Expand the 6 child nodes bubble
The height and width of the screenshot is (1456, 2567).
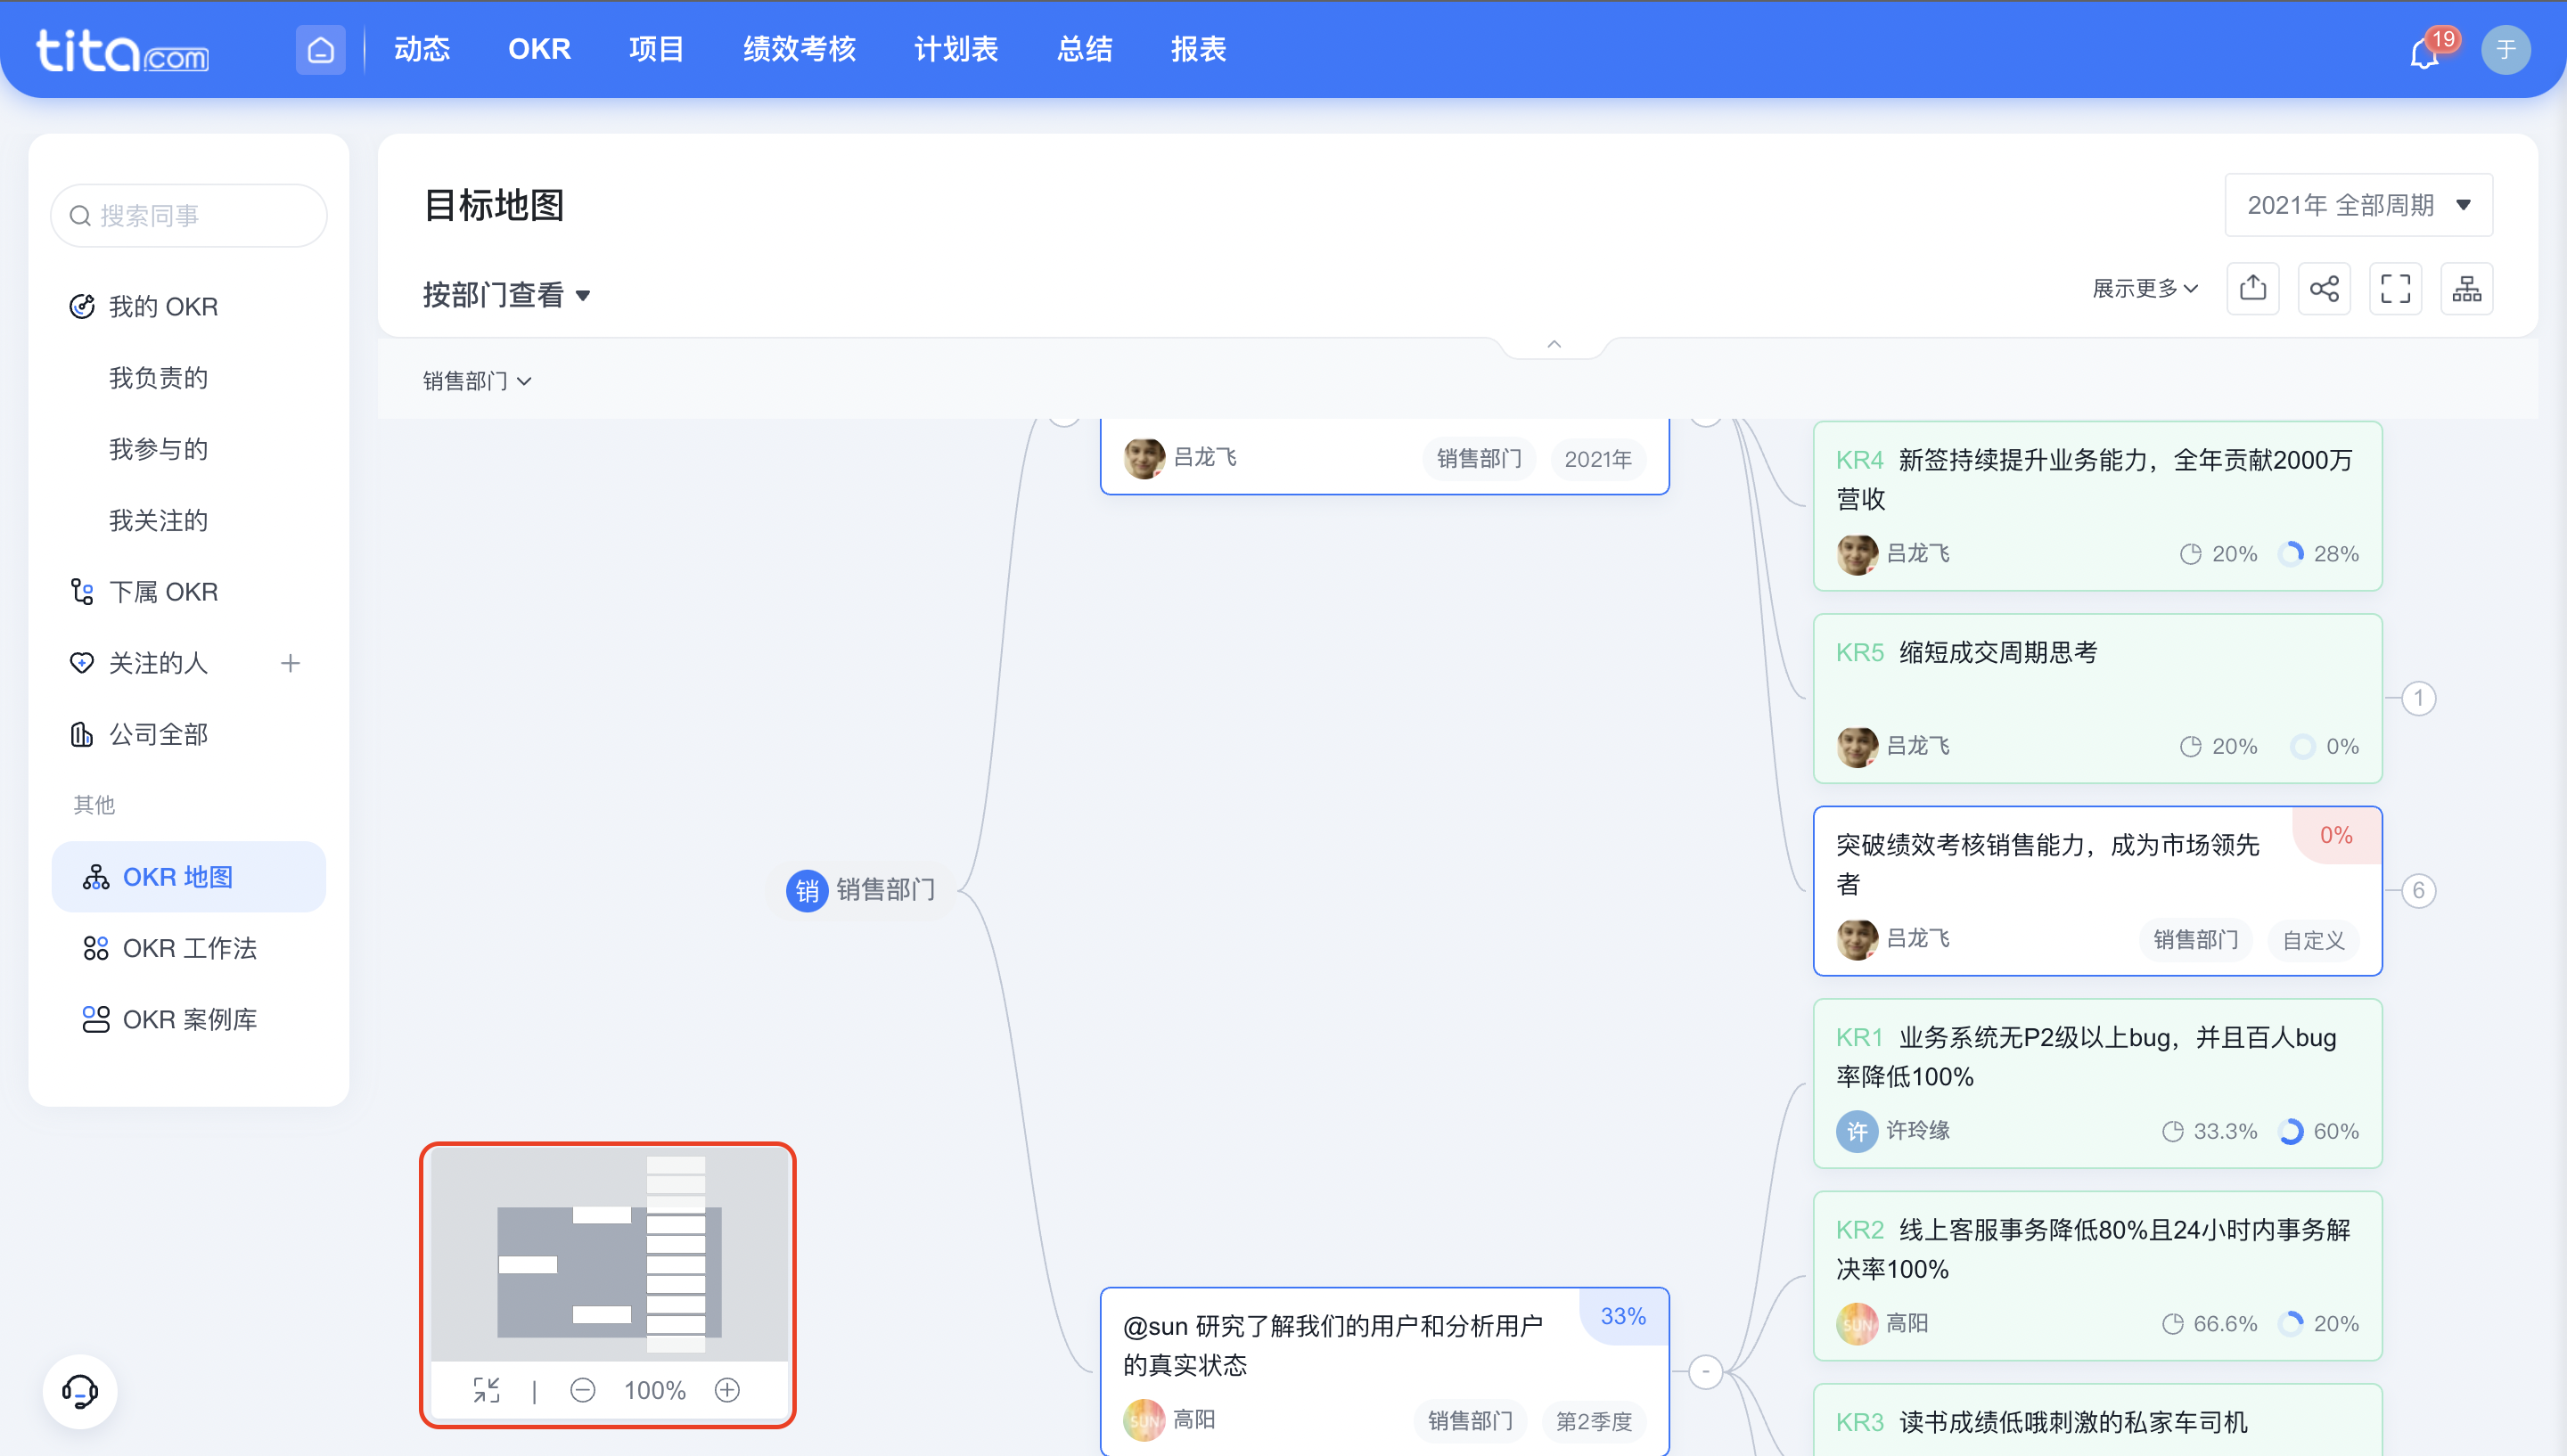[x=2418, y=890]
